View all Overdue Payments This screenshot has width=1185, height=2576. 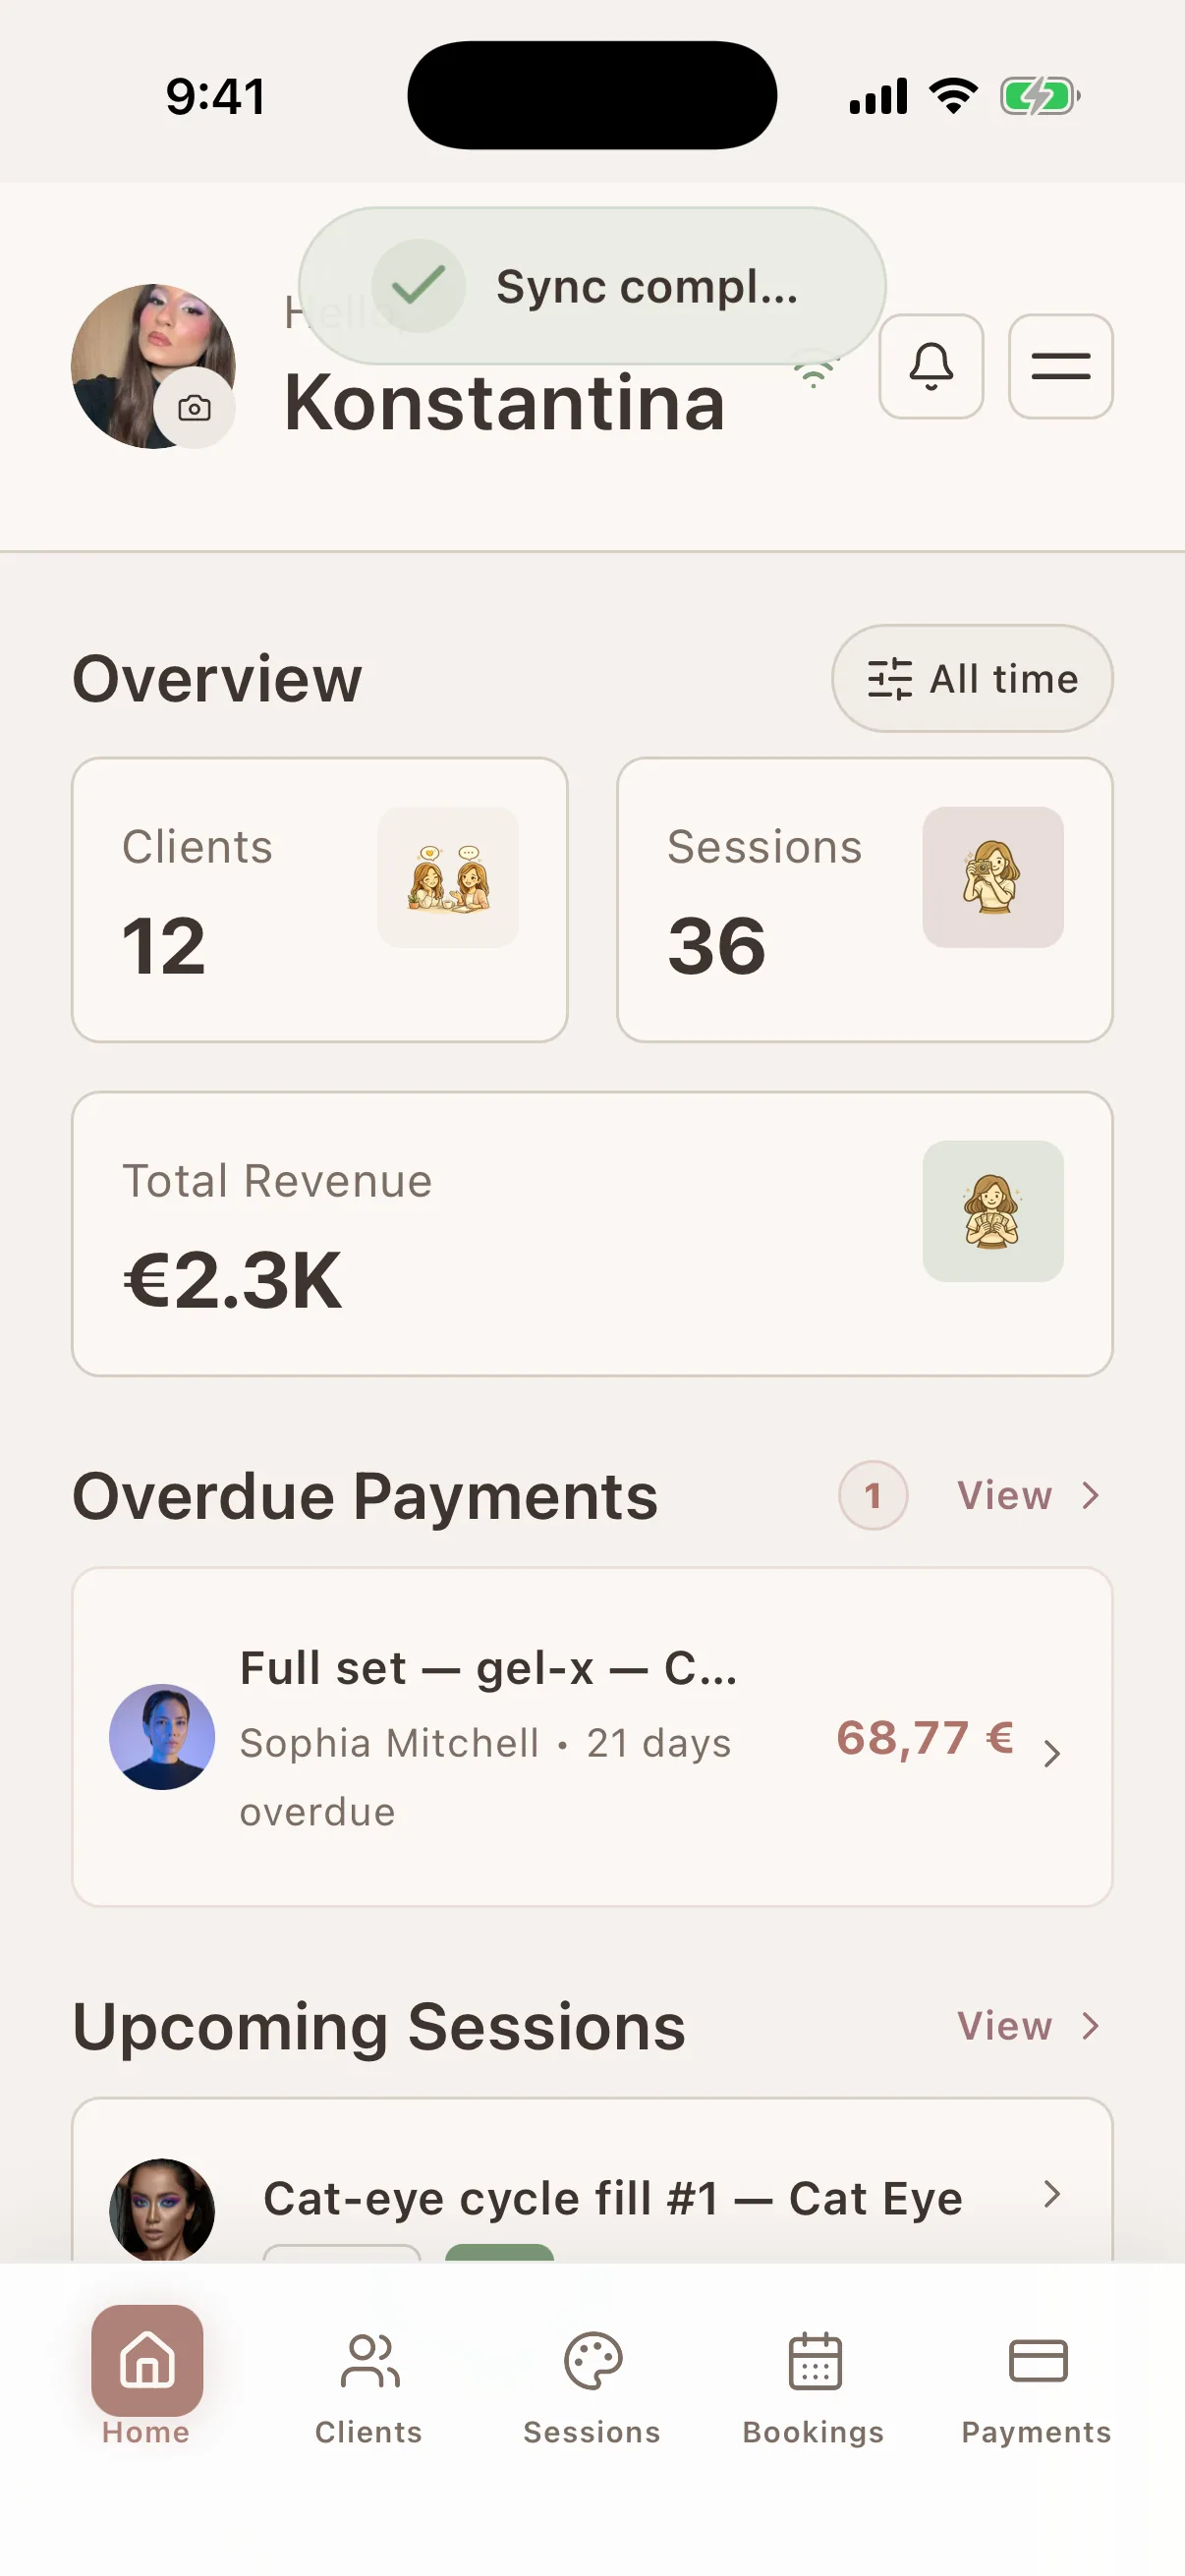tap(1028, 1495)
